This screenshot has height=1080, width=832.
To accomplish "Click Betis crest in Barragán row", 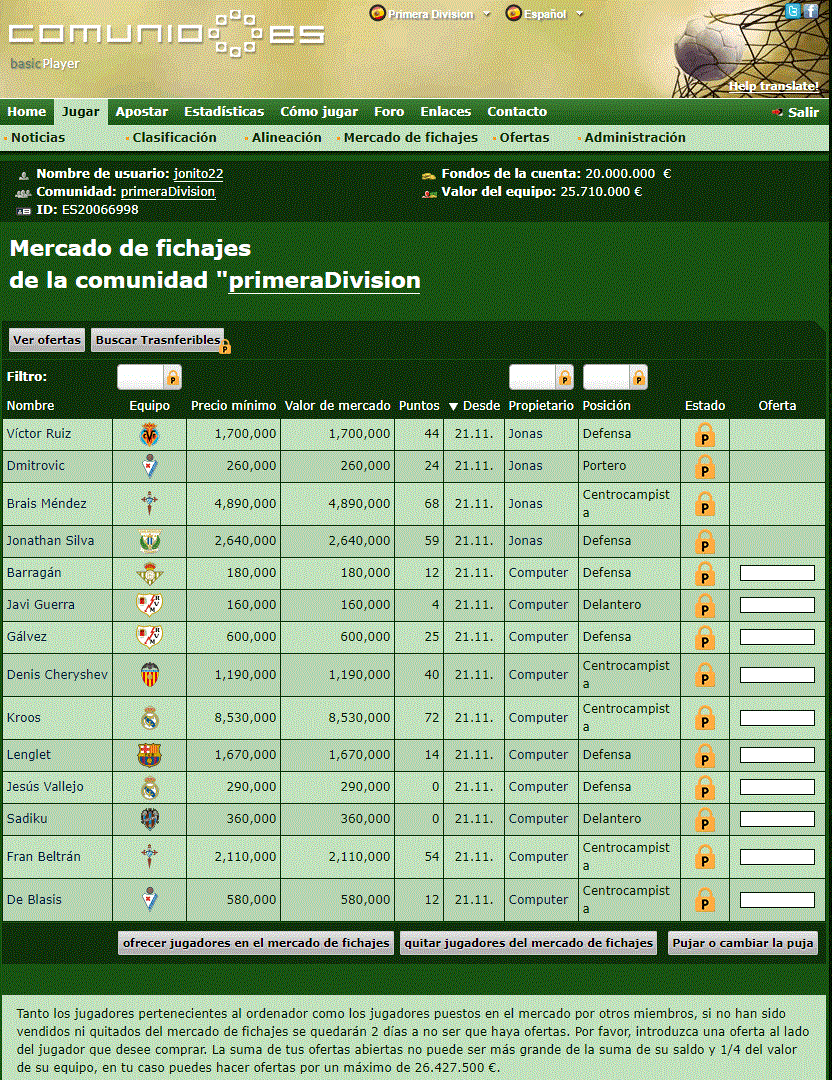I will point(150,573).
